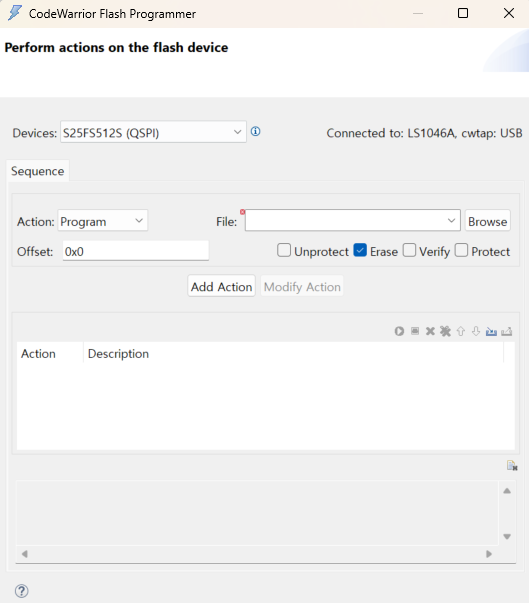Enable the Unprotect checkbox
The width and height of the screenshot is (529, 603).
[284, 250]
